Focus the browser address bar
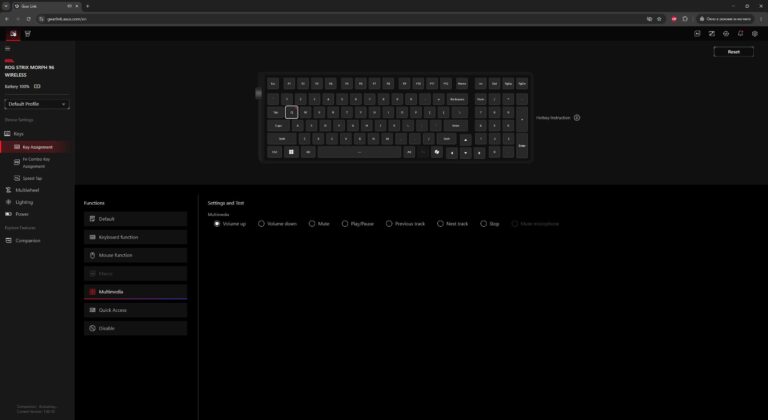Screen dimensions: 768x420 pyautogui.click(x=343, y=19)
